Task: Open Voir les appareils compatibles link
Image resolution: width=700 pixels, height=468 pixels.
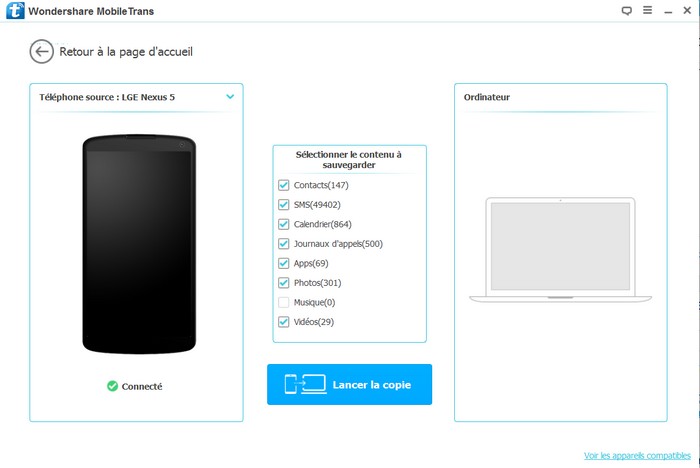Action: [x=637, y=455]
